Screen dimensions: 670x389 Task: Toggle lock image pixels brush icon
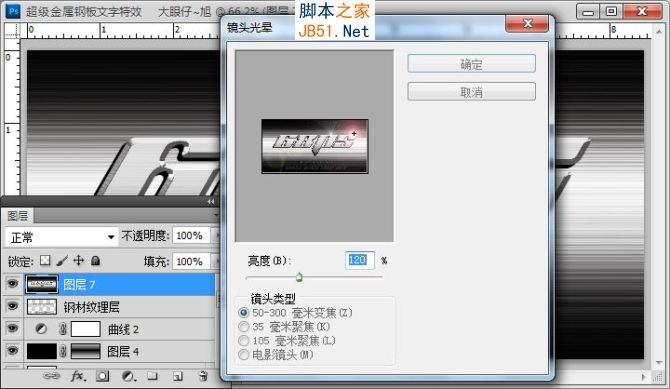[62, 260]
